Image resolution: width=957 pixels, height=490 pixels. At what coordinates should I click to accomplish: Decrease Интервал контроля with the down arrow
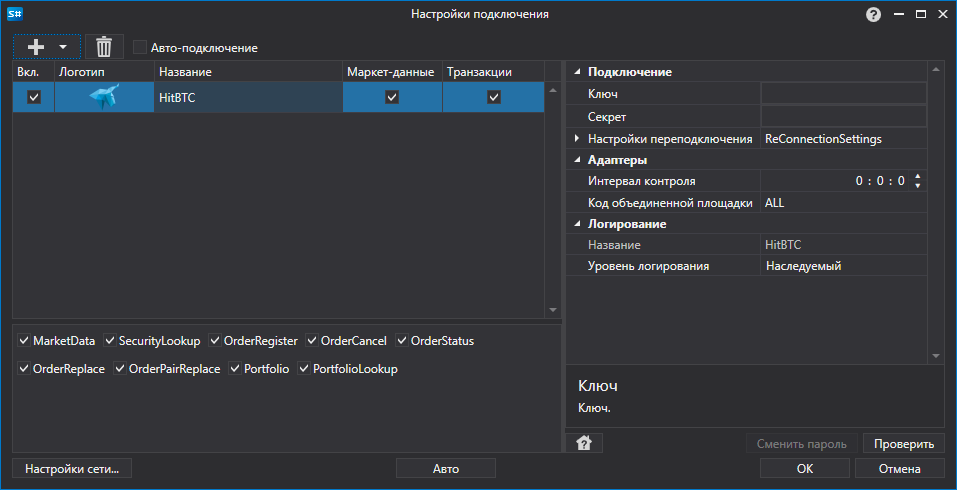917,186
